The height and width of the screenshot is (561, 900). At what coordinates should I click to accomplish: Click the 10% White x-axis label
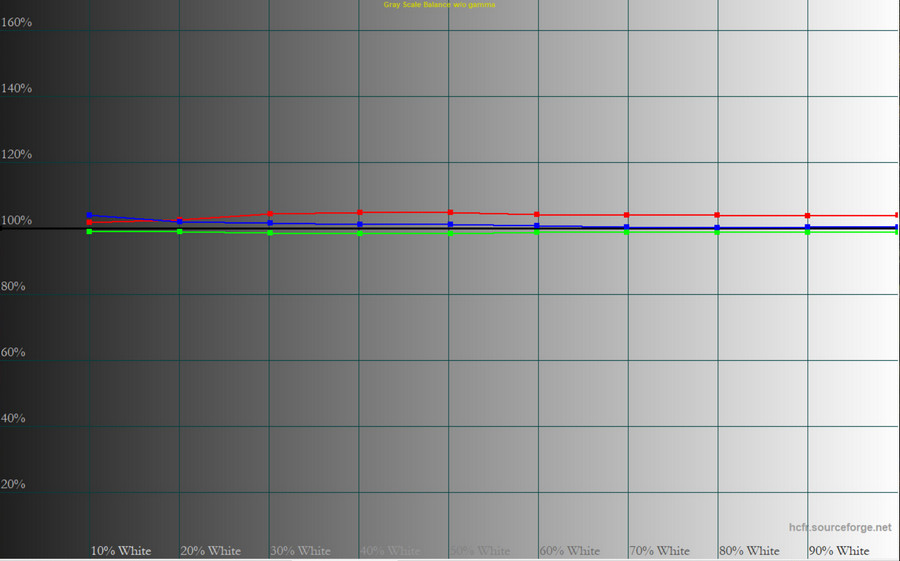tap(121, 551)
